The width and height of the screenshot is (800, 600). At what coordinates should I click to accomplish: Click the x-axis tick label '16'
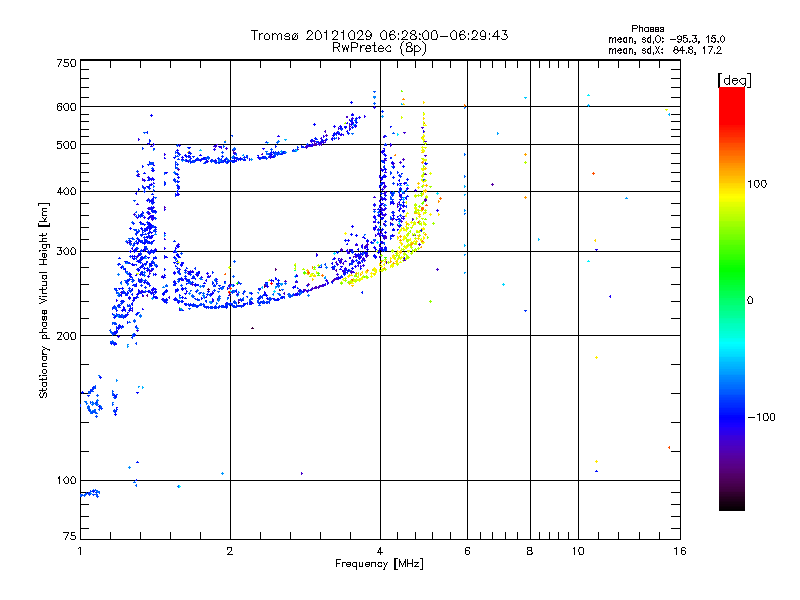(x=680, y=551)
